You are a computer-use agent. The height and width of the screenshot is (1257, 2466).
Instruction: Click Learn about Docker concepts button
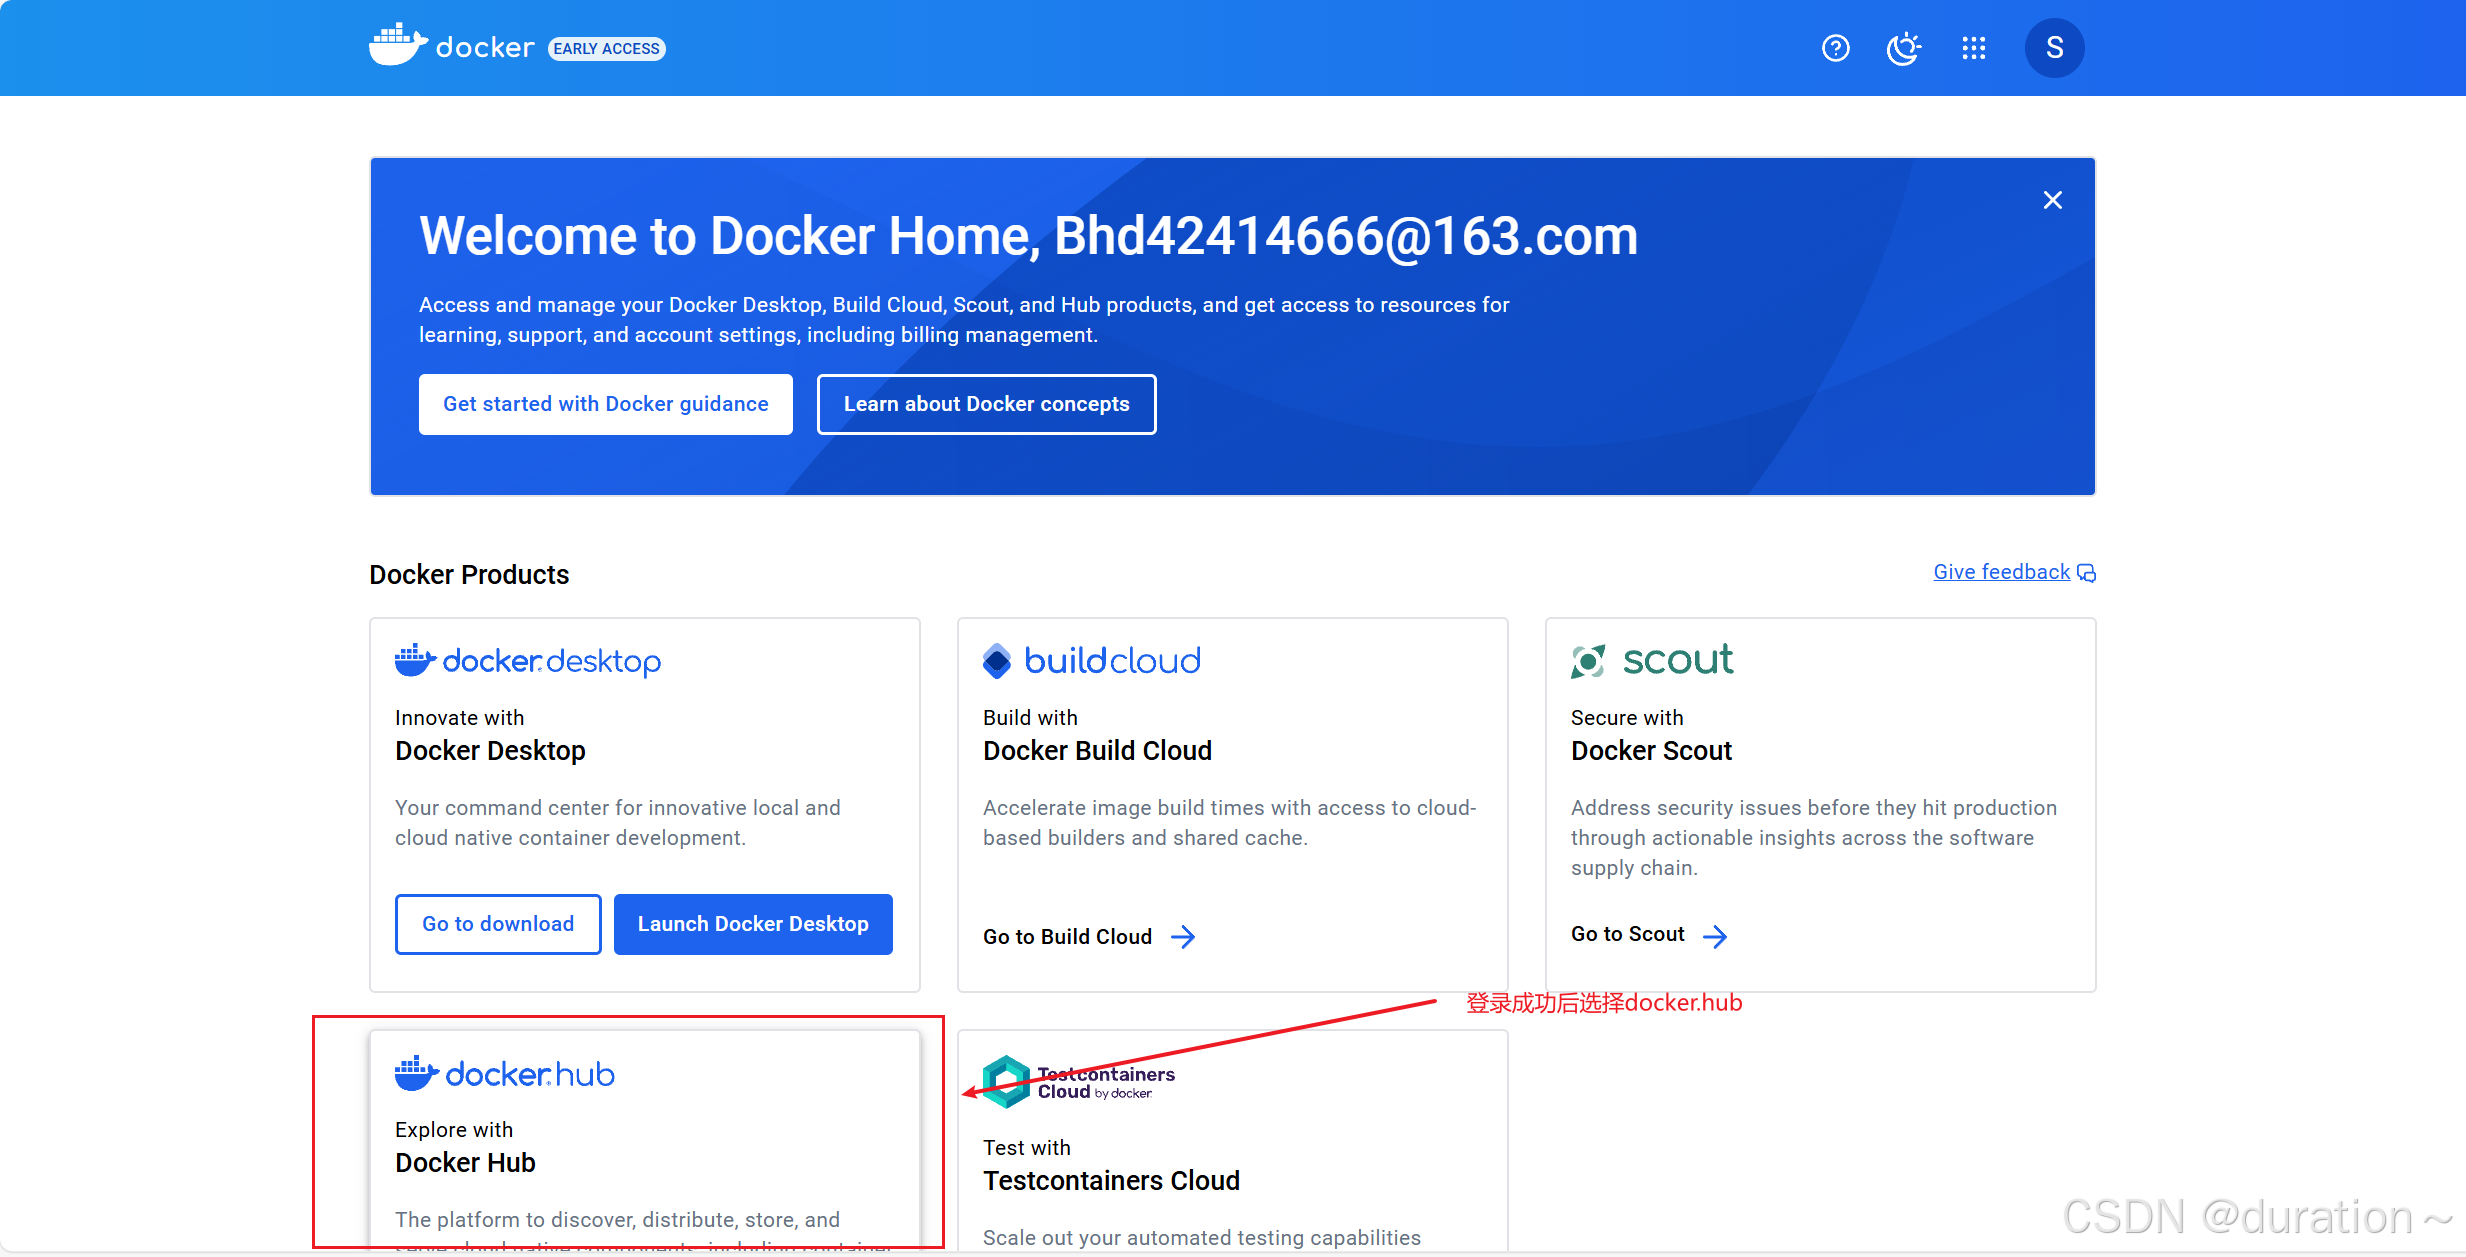[x=986, y=404]
